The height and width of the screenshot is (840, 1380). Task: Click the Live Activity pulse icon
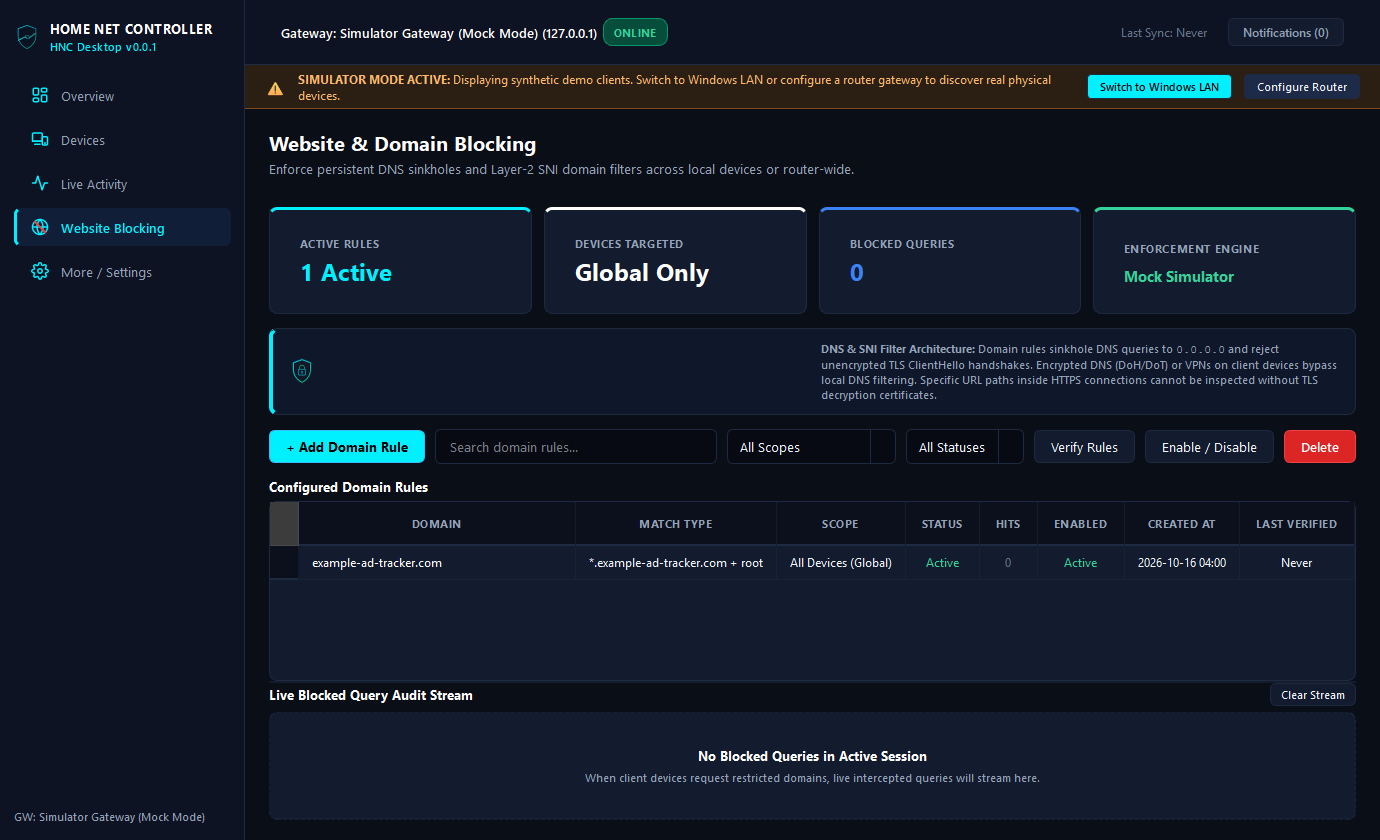tap(40, 184)
